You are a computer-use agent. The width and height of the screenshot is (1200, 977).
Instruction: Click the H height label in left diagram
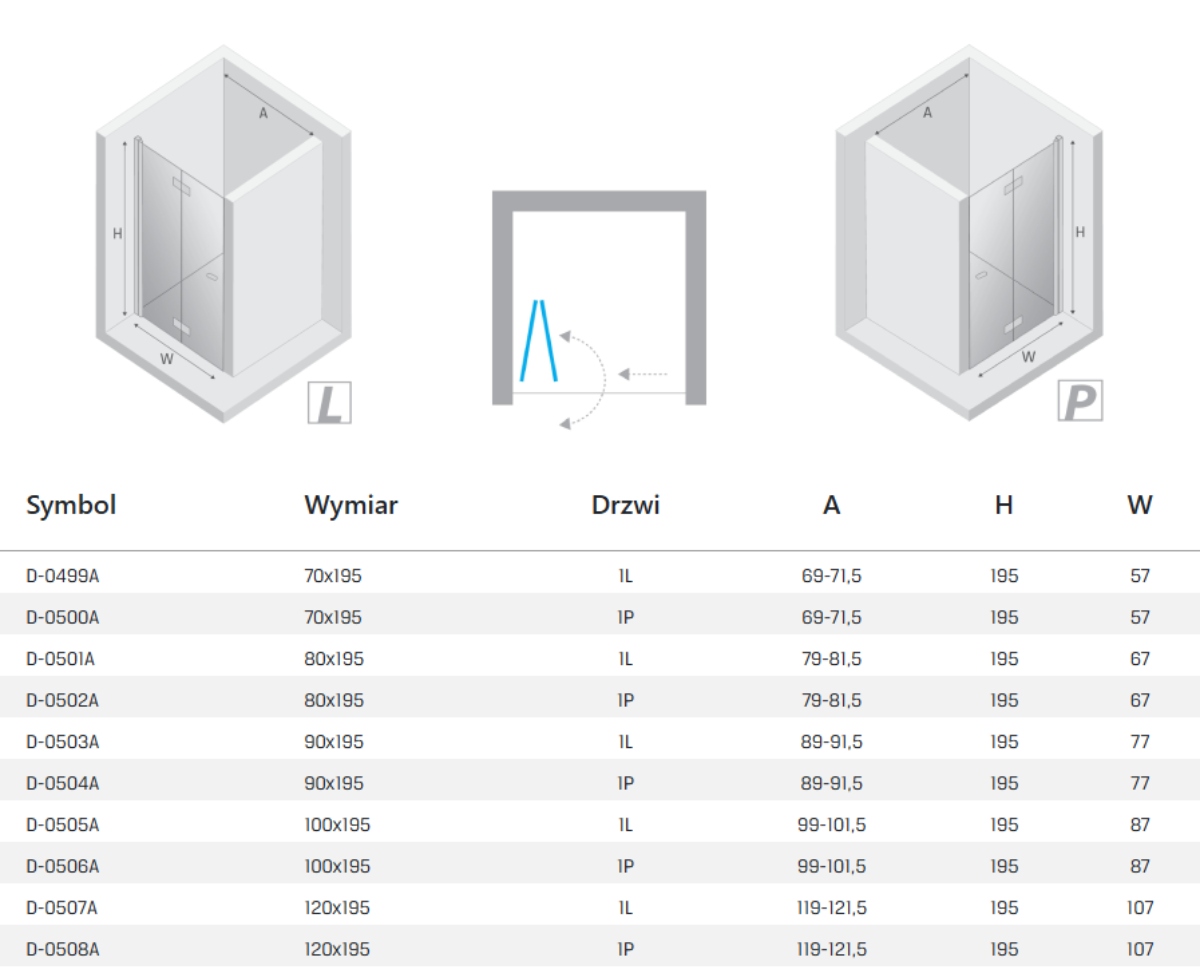click(117, 234)
